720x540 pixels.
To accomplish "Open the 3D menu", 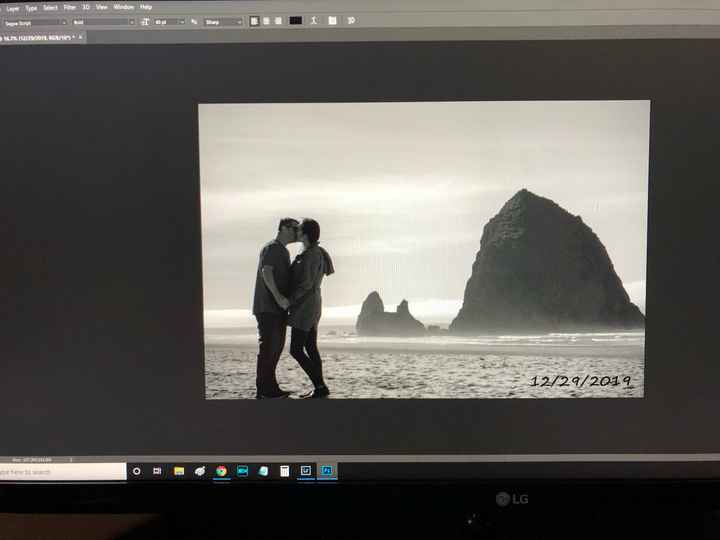I will coord(86,7).
